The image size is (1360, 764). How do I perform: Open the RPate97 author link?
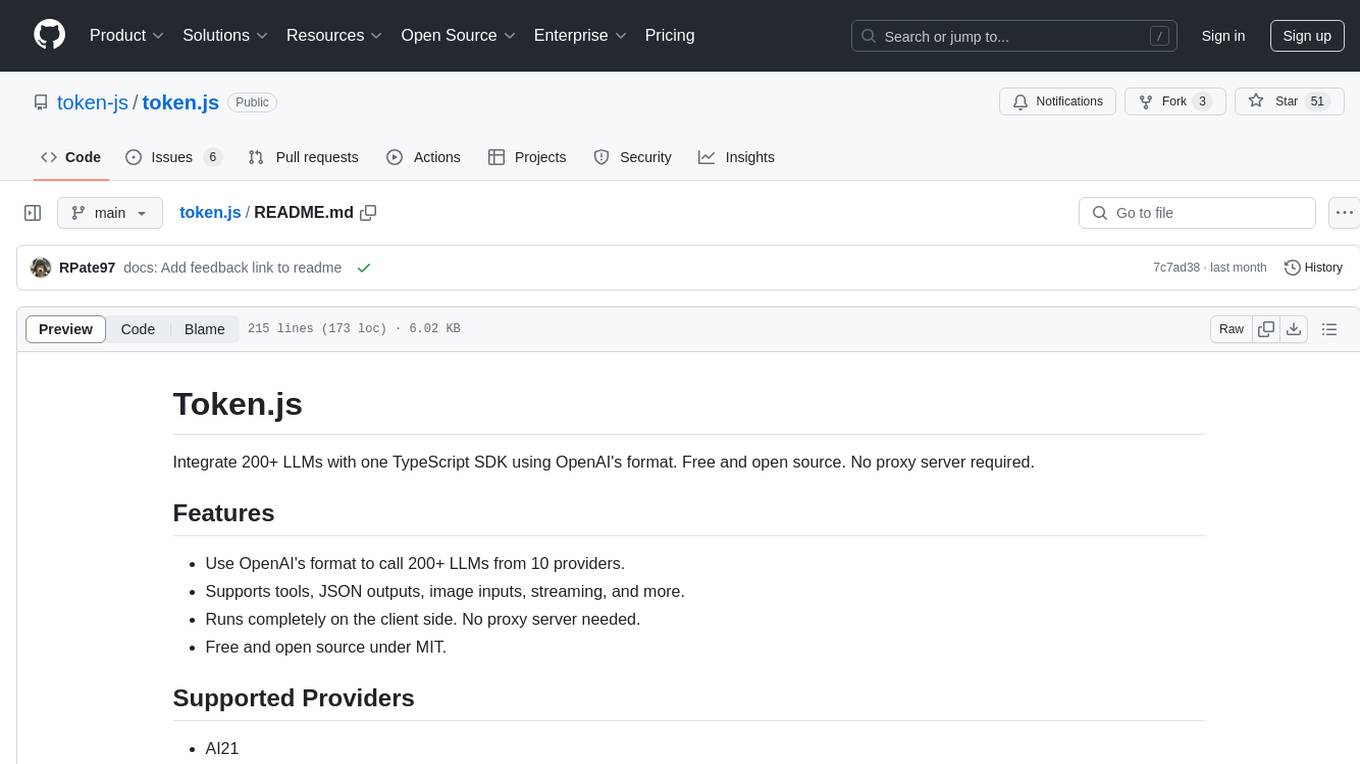click(87, 268)
